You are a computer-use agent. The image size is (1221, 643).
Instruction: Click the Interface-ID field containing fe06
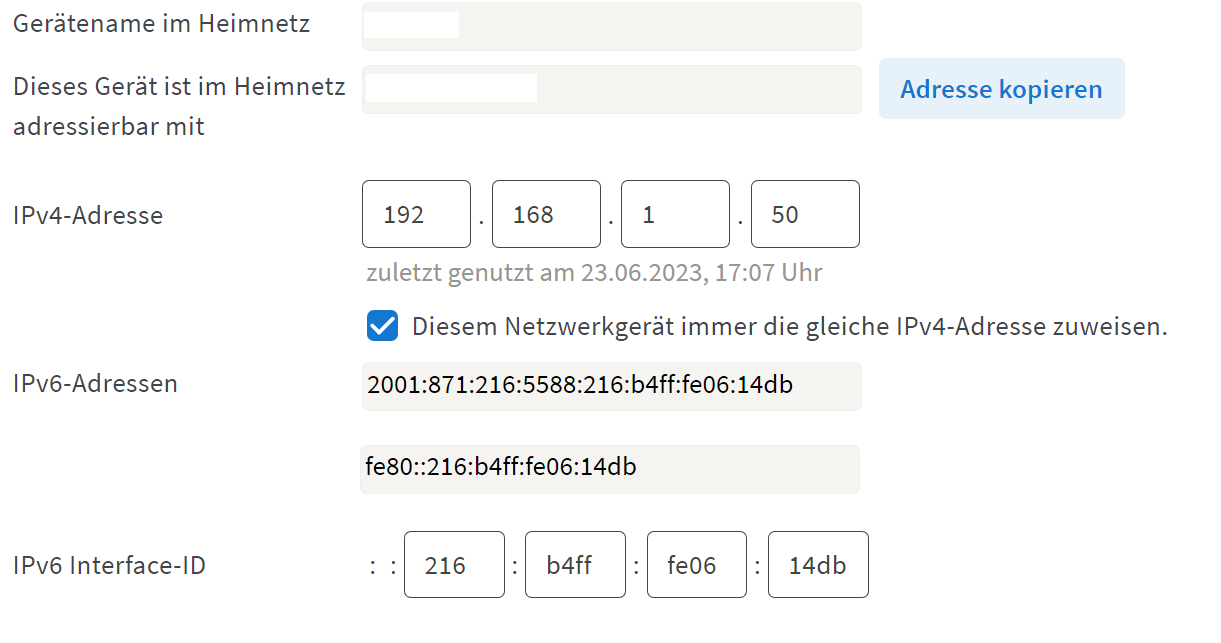(697, 565)
